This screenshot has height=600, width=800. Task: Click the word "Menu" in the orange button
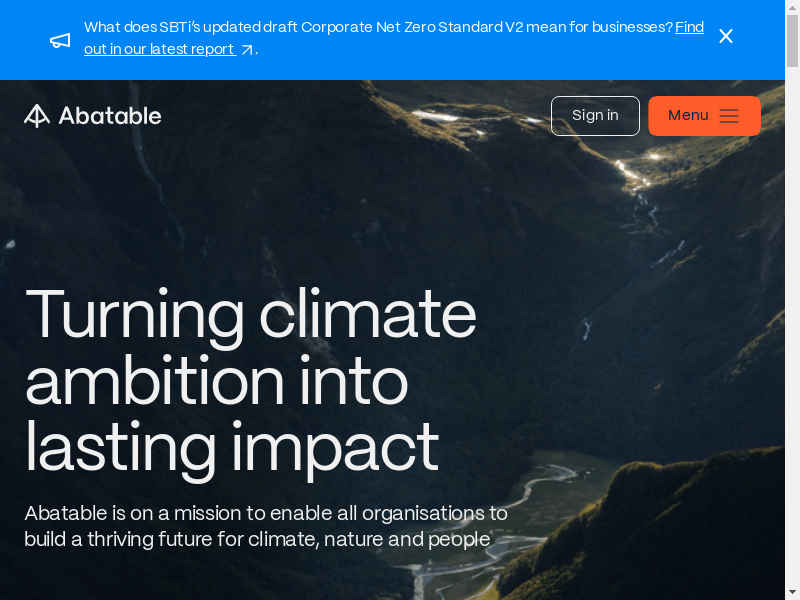(x=688, y=116)
